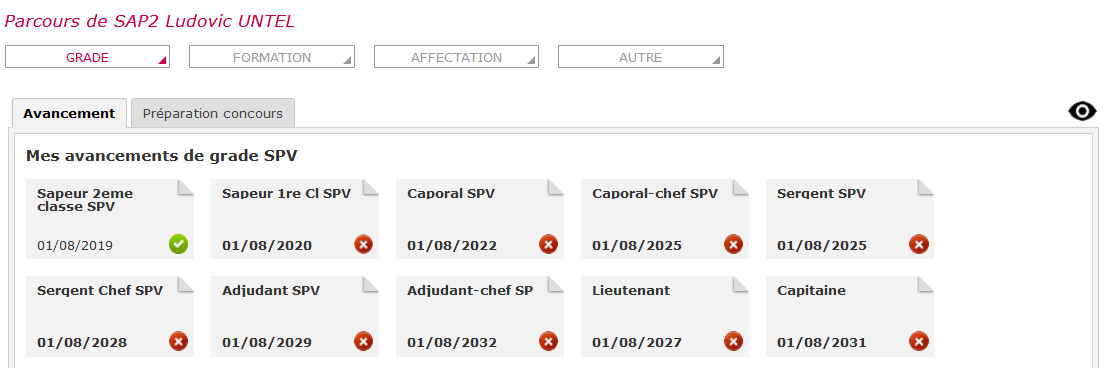Click red cross icon on Adjudant SPV card

click(364, 342)
